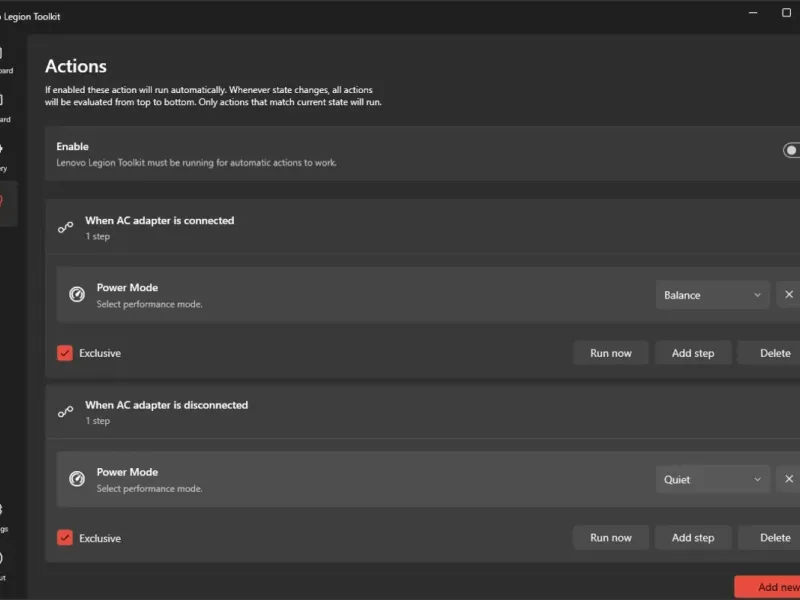Click the gauge icon beside Balance Power Mode
The width and height of the screenshot is (800, 600).
point(77,295)
